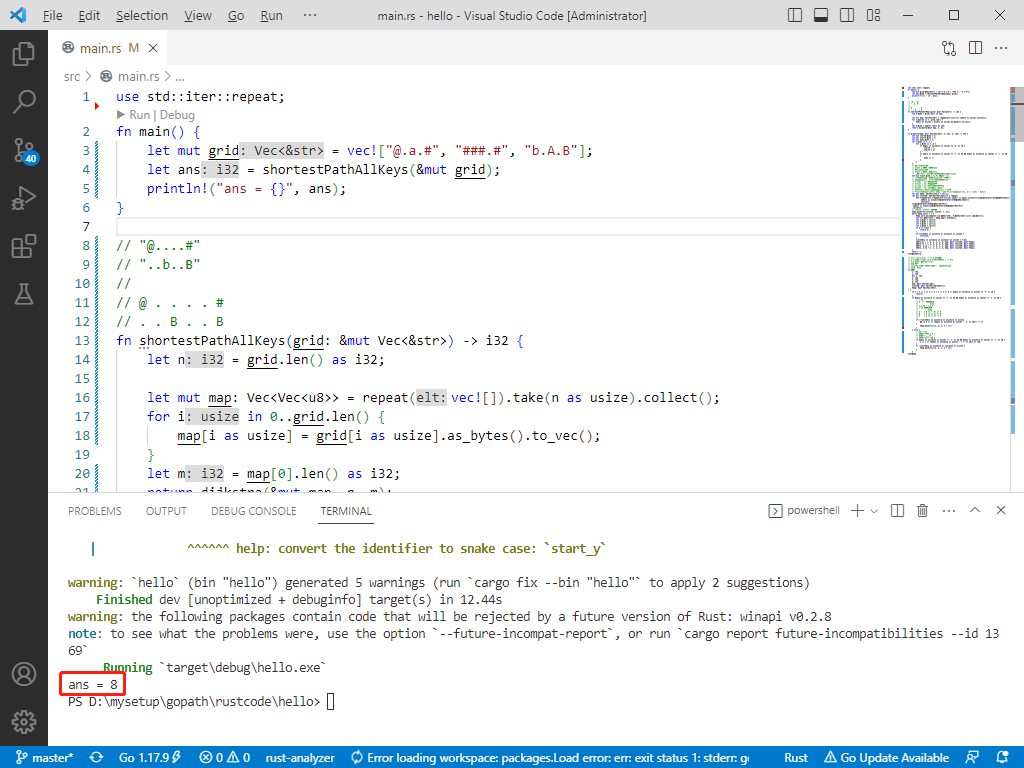Kill the terminal with trash icon

[922, 511]
